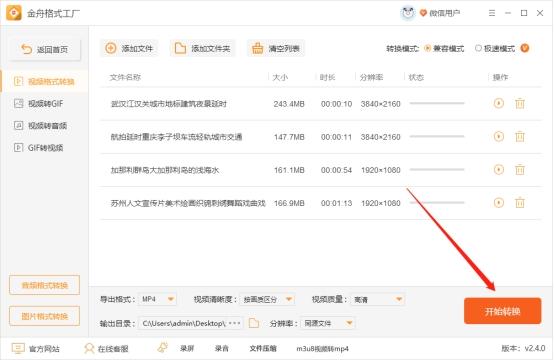
Task: Click the 文件压缩 link
Action: pyautogui.click(x=263, y=349)
